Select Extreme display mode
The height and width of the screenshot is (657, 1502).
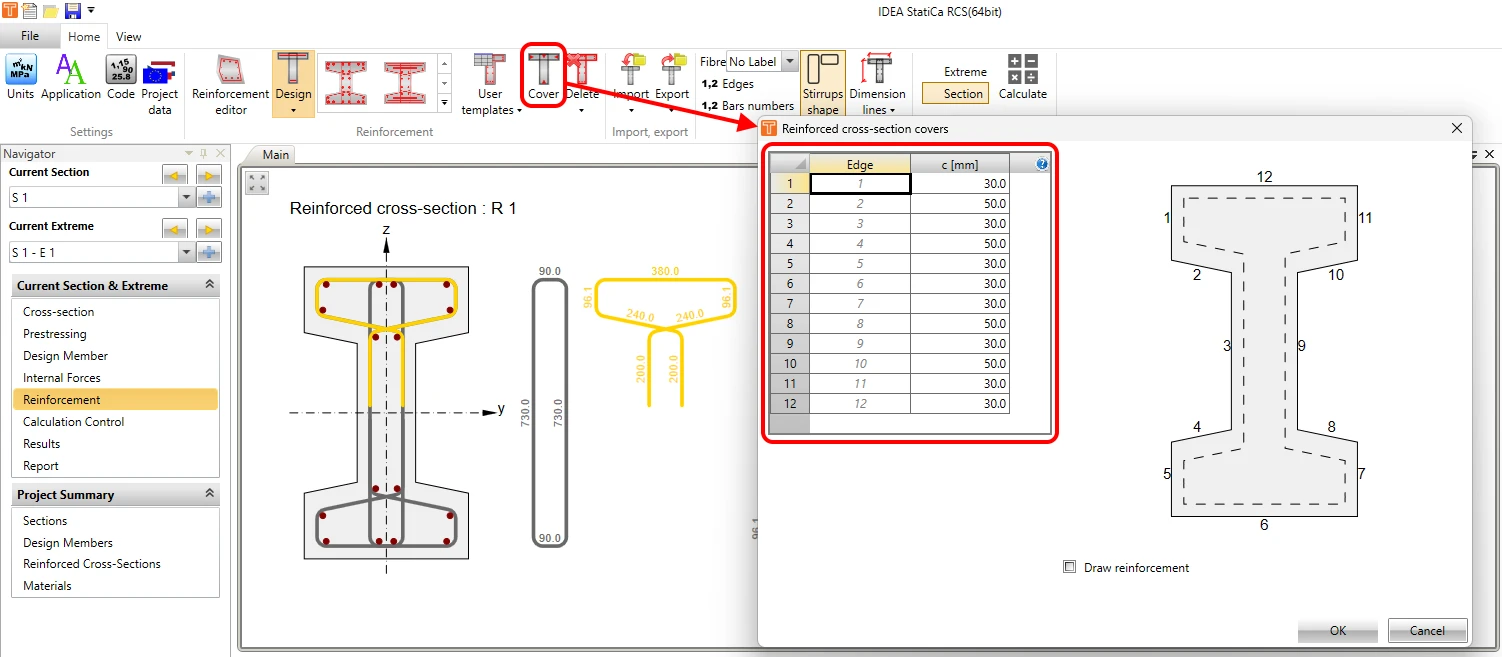coord(965,72)
